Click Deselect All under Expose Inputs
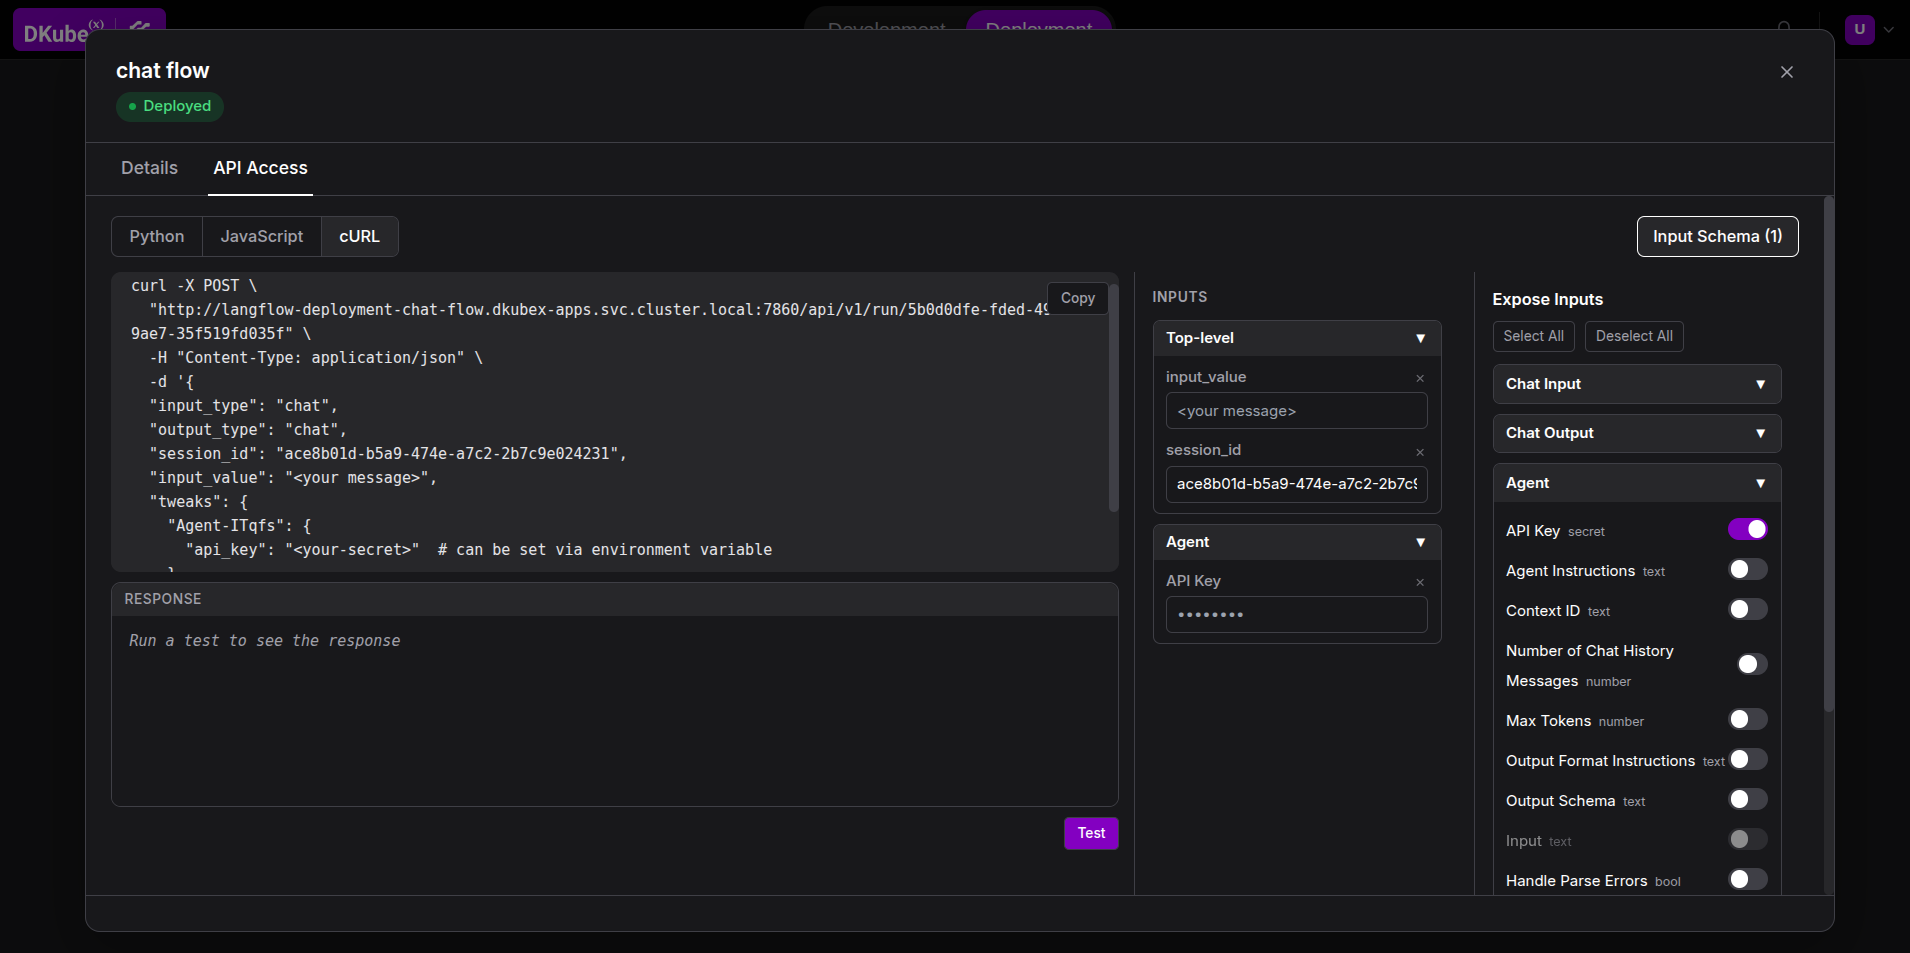 coord(1634,336)
